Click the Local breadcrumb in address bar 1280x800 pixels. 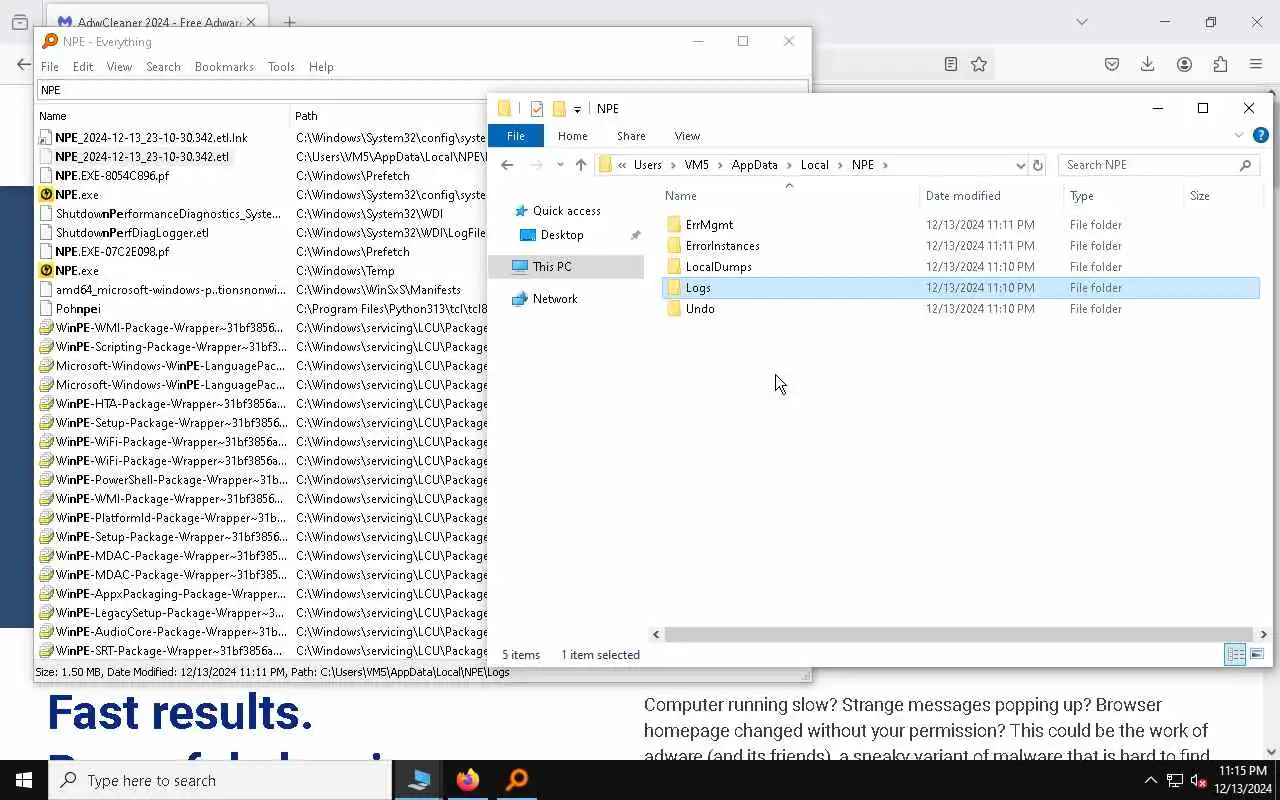pyautogui.click(x=814, y=165)
